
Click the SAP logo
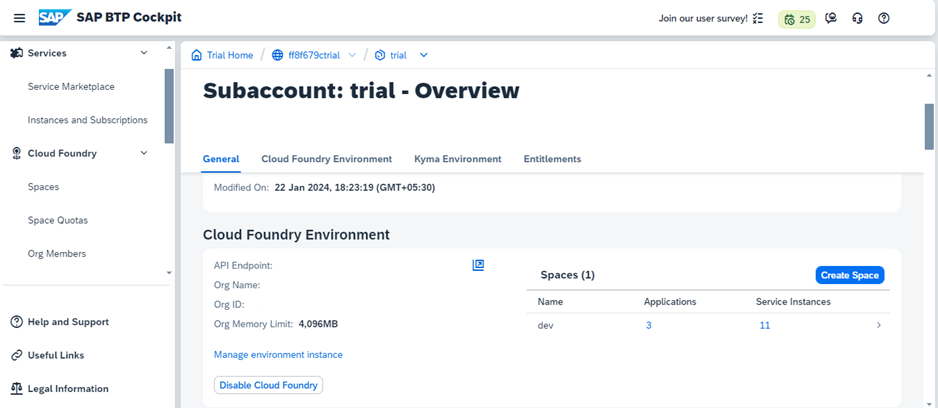pos(54,18)
